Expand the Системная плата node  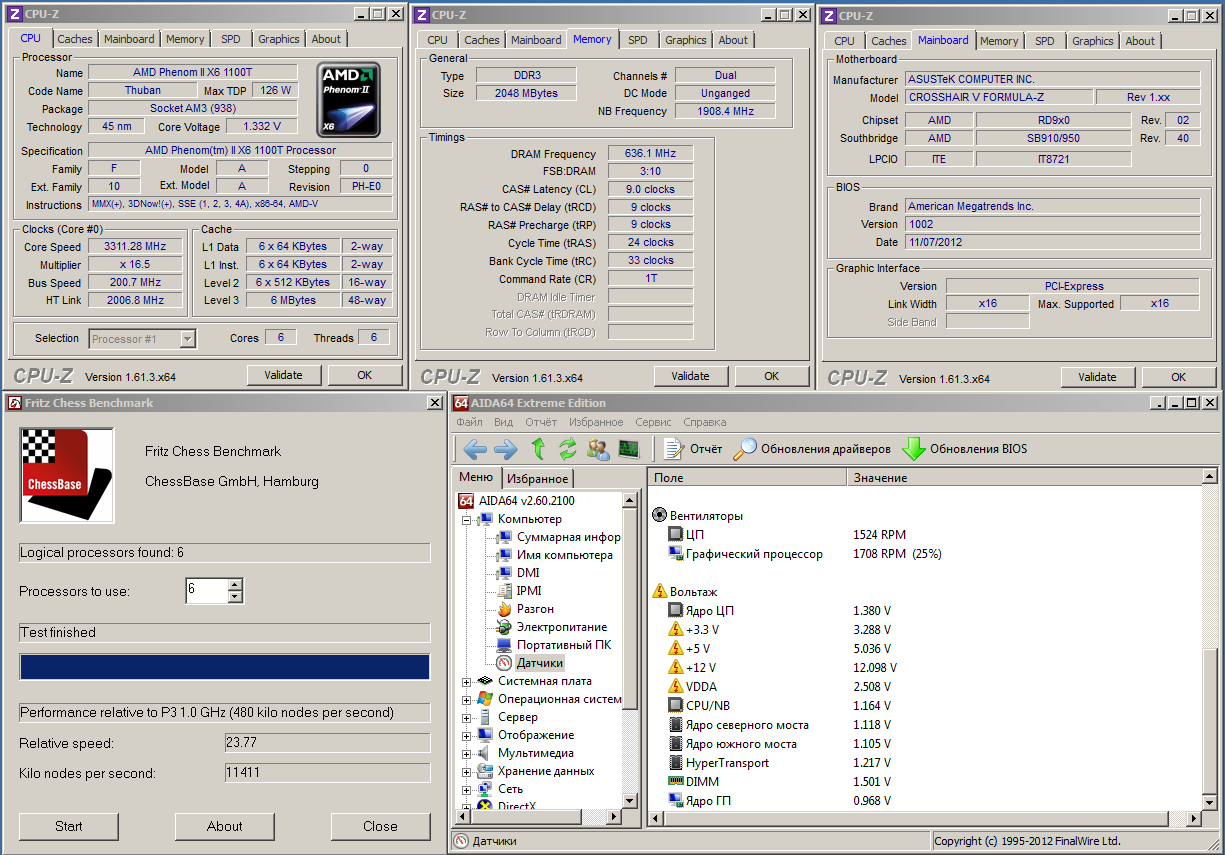467,682
